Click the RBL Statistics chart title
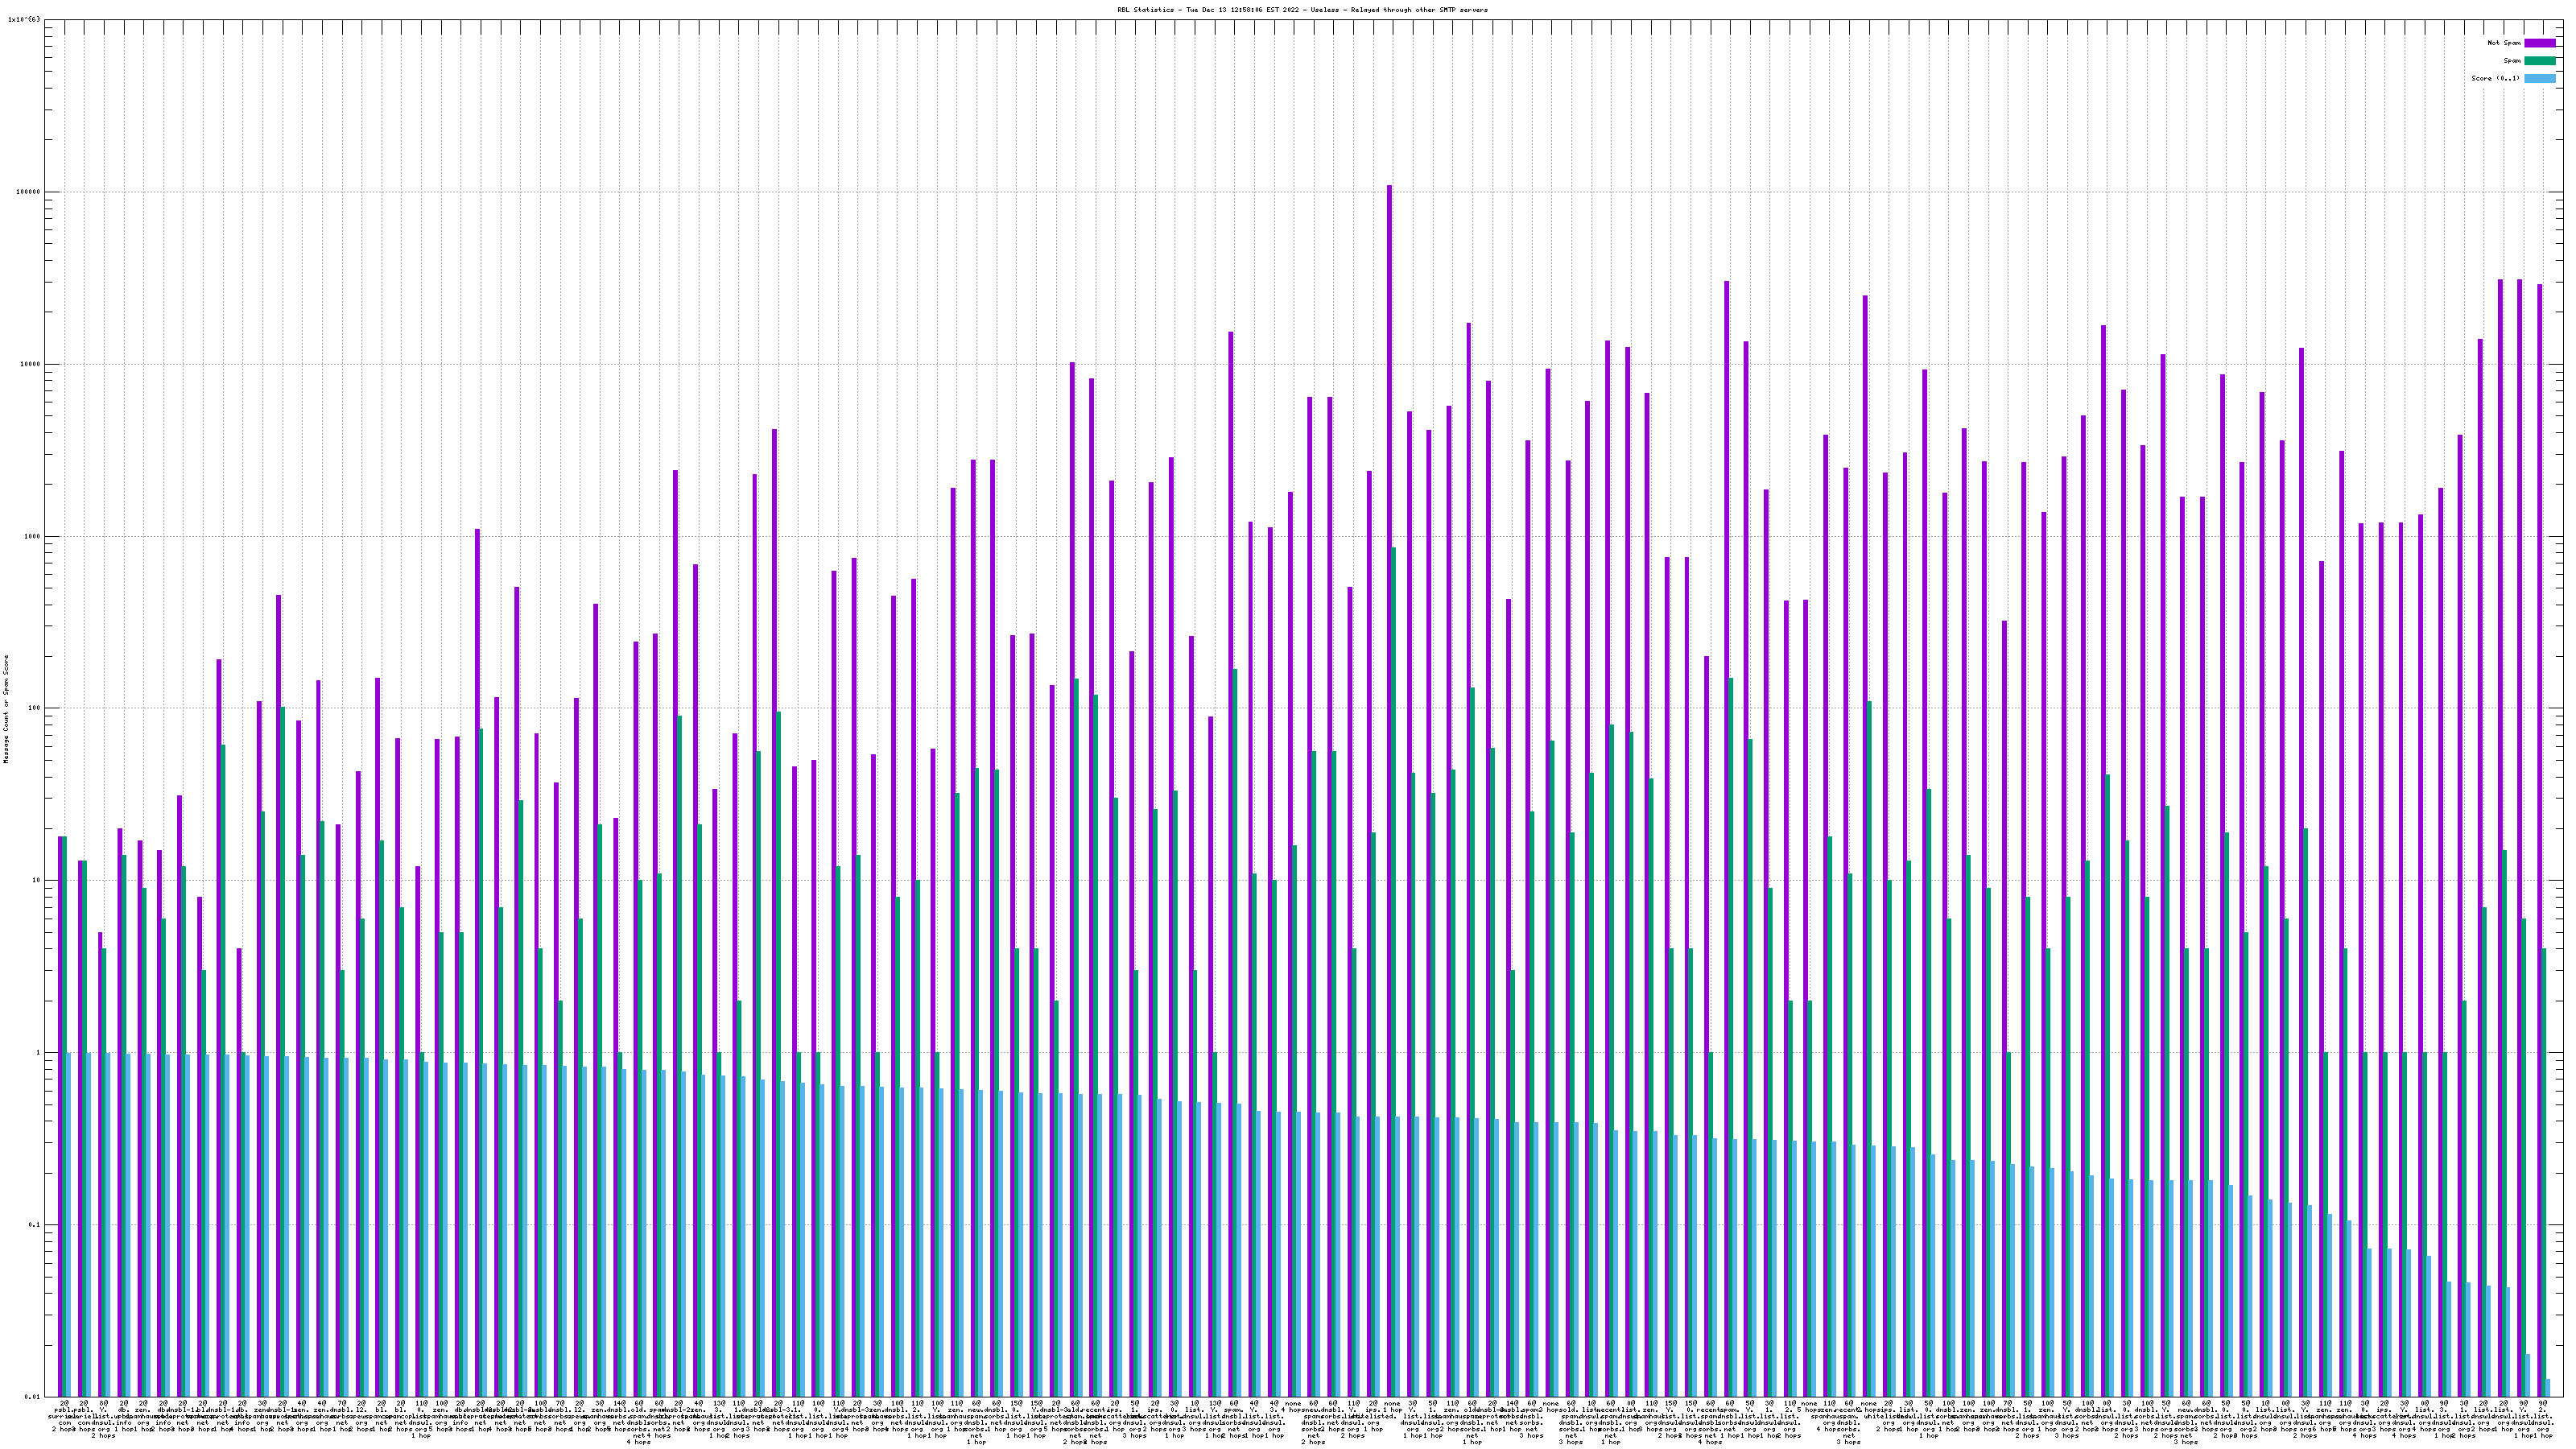This screenshot has width=2576, height=1449. 1302,10
